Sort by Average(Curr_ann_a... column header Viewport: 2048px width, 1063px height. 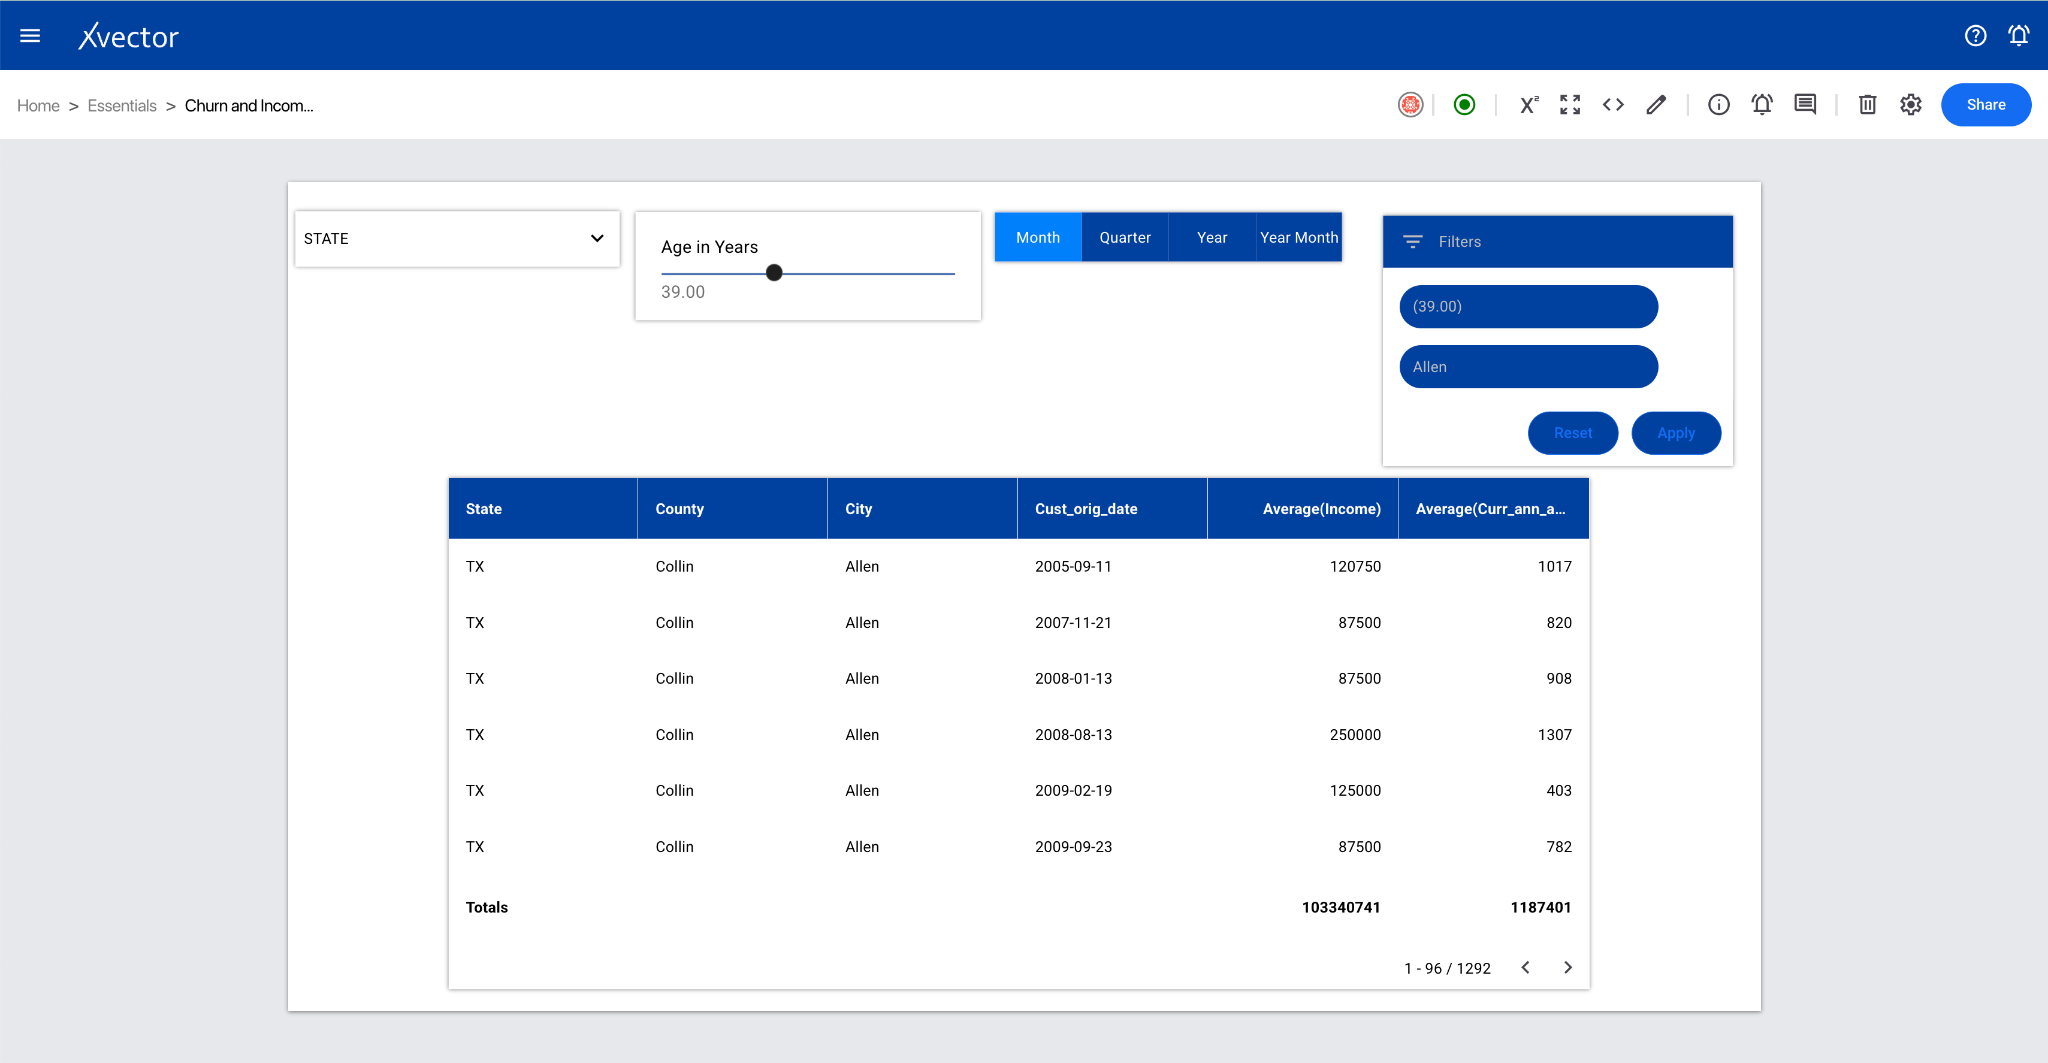[1493, 509]
